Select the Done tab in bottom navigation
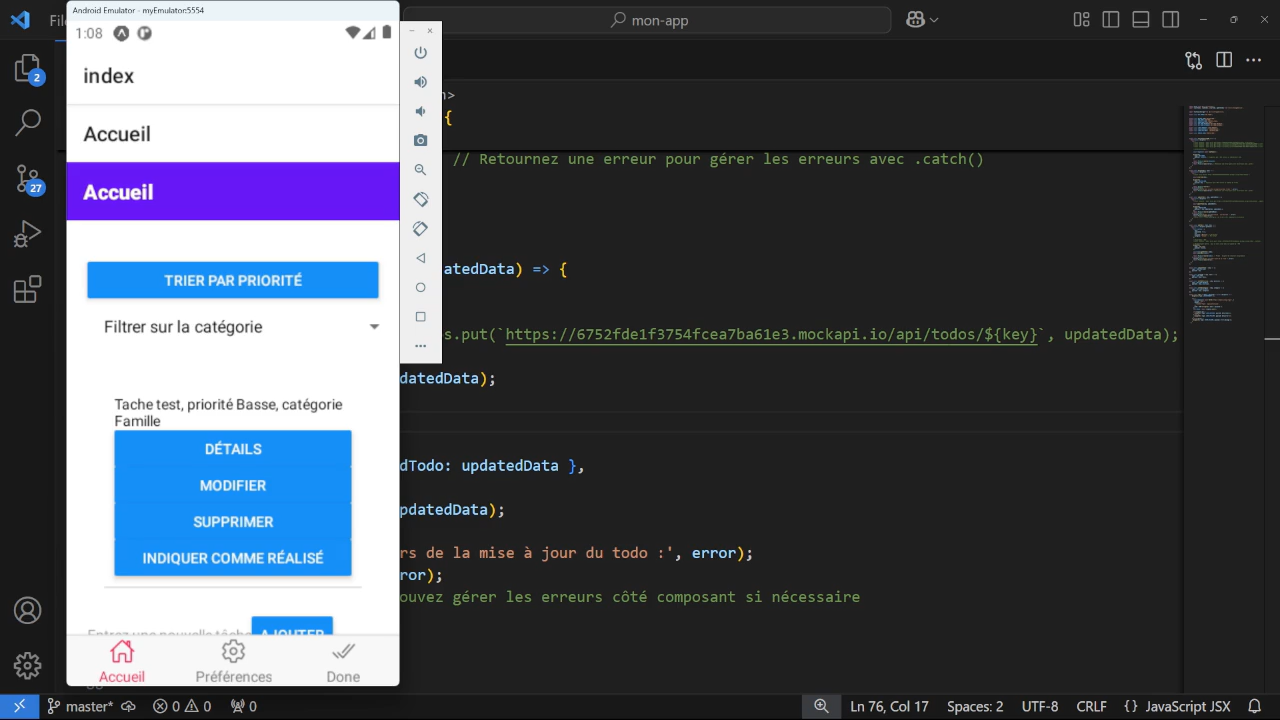 (x=342, y=660)
